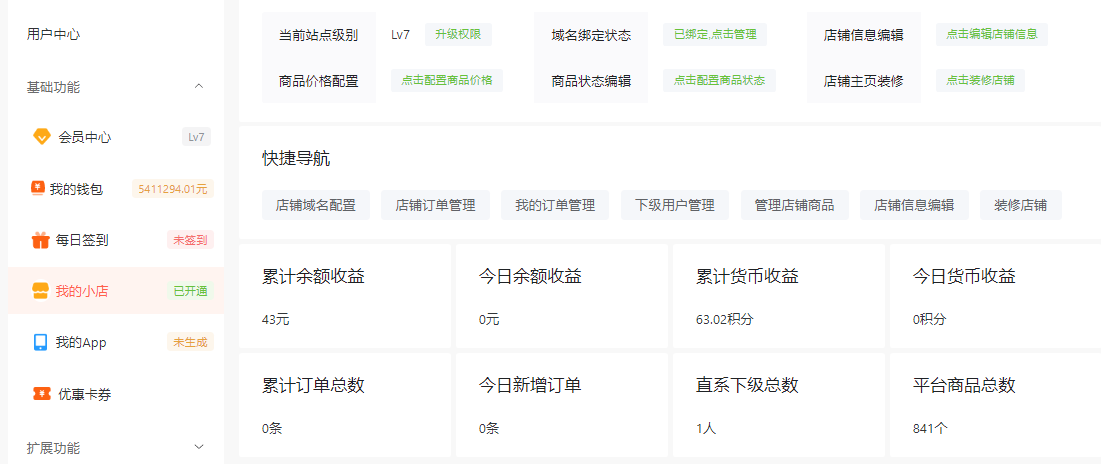
Task: Click the 63.02积分 value
Action: pos(725,319)
